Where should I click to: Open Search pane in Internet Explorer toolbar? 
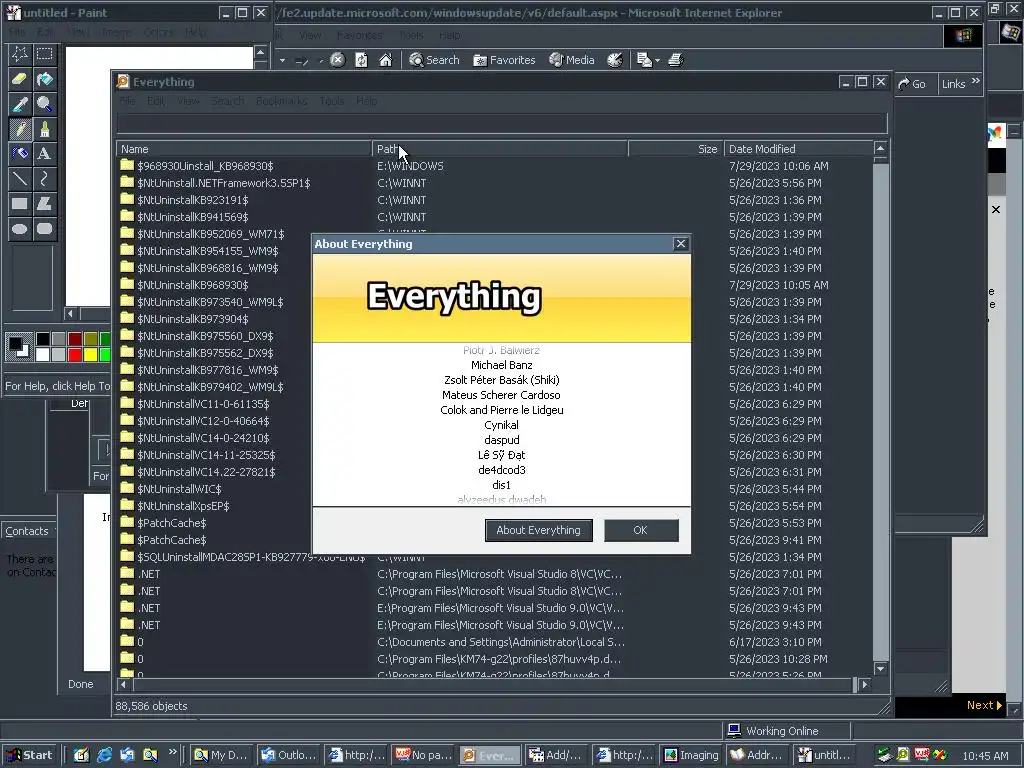[x=434, y=60]
